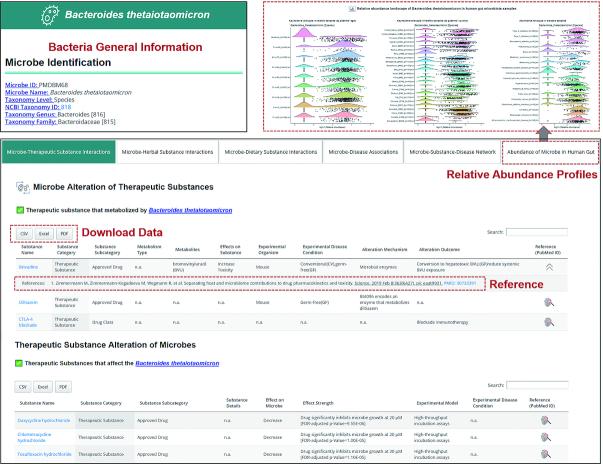Download affecting substances table as CSV
603x464 pixels.
click(23, 387)
